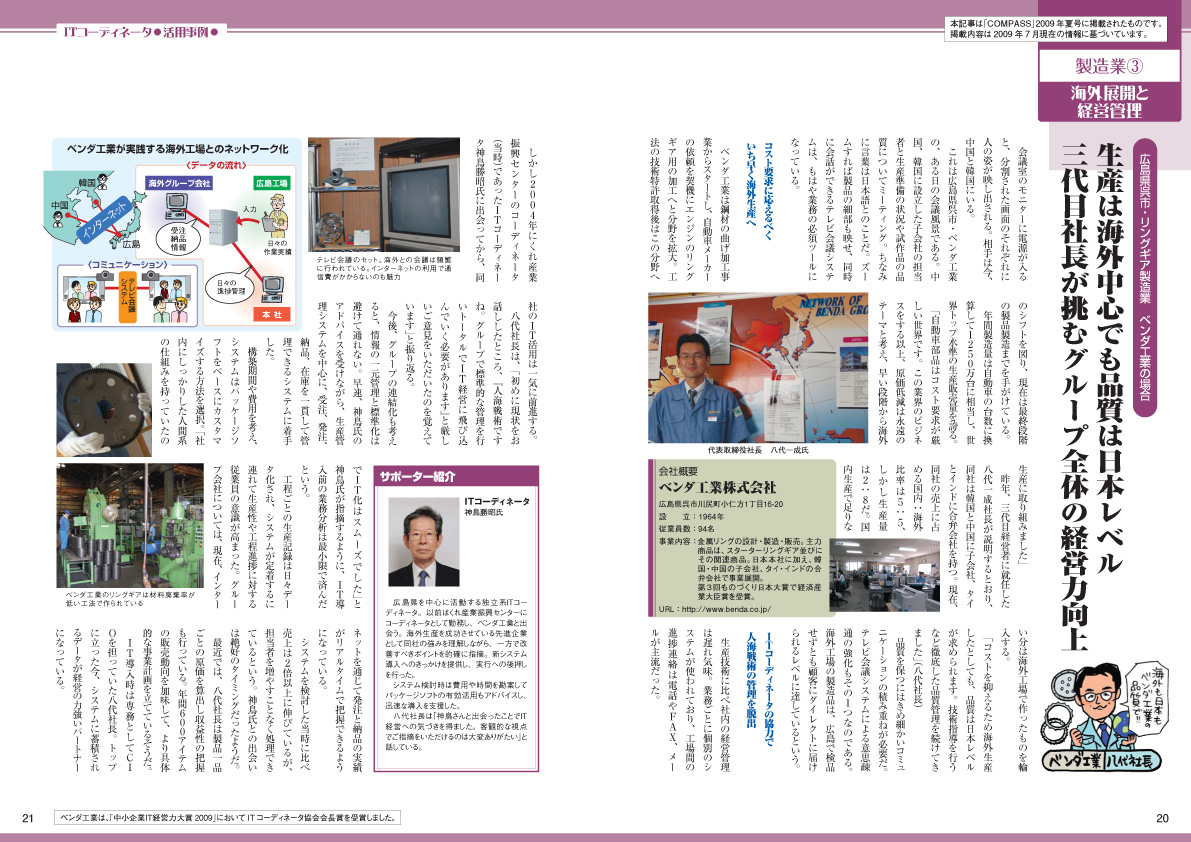
Task: Click the ITコーディネータ●活用事例● header
Action: point(141,32)
